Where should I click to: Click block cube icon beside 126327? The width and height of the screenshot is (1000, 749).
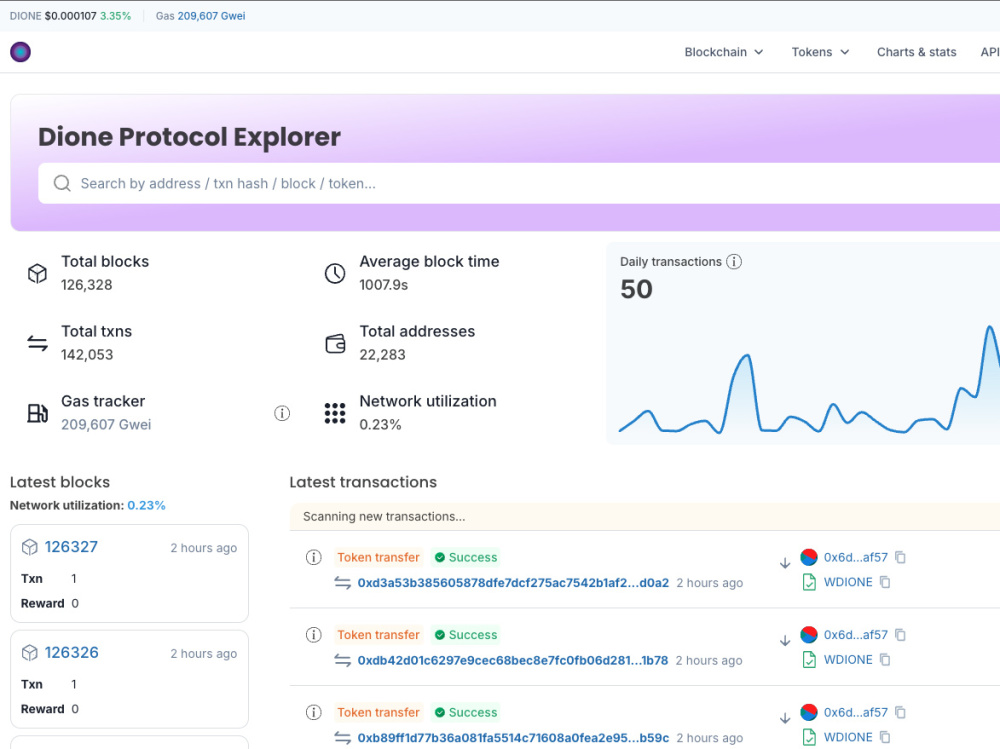point(30,547)
